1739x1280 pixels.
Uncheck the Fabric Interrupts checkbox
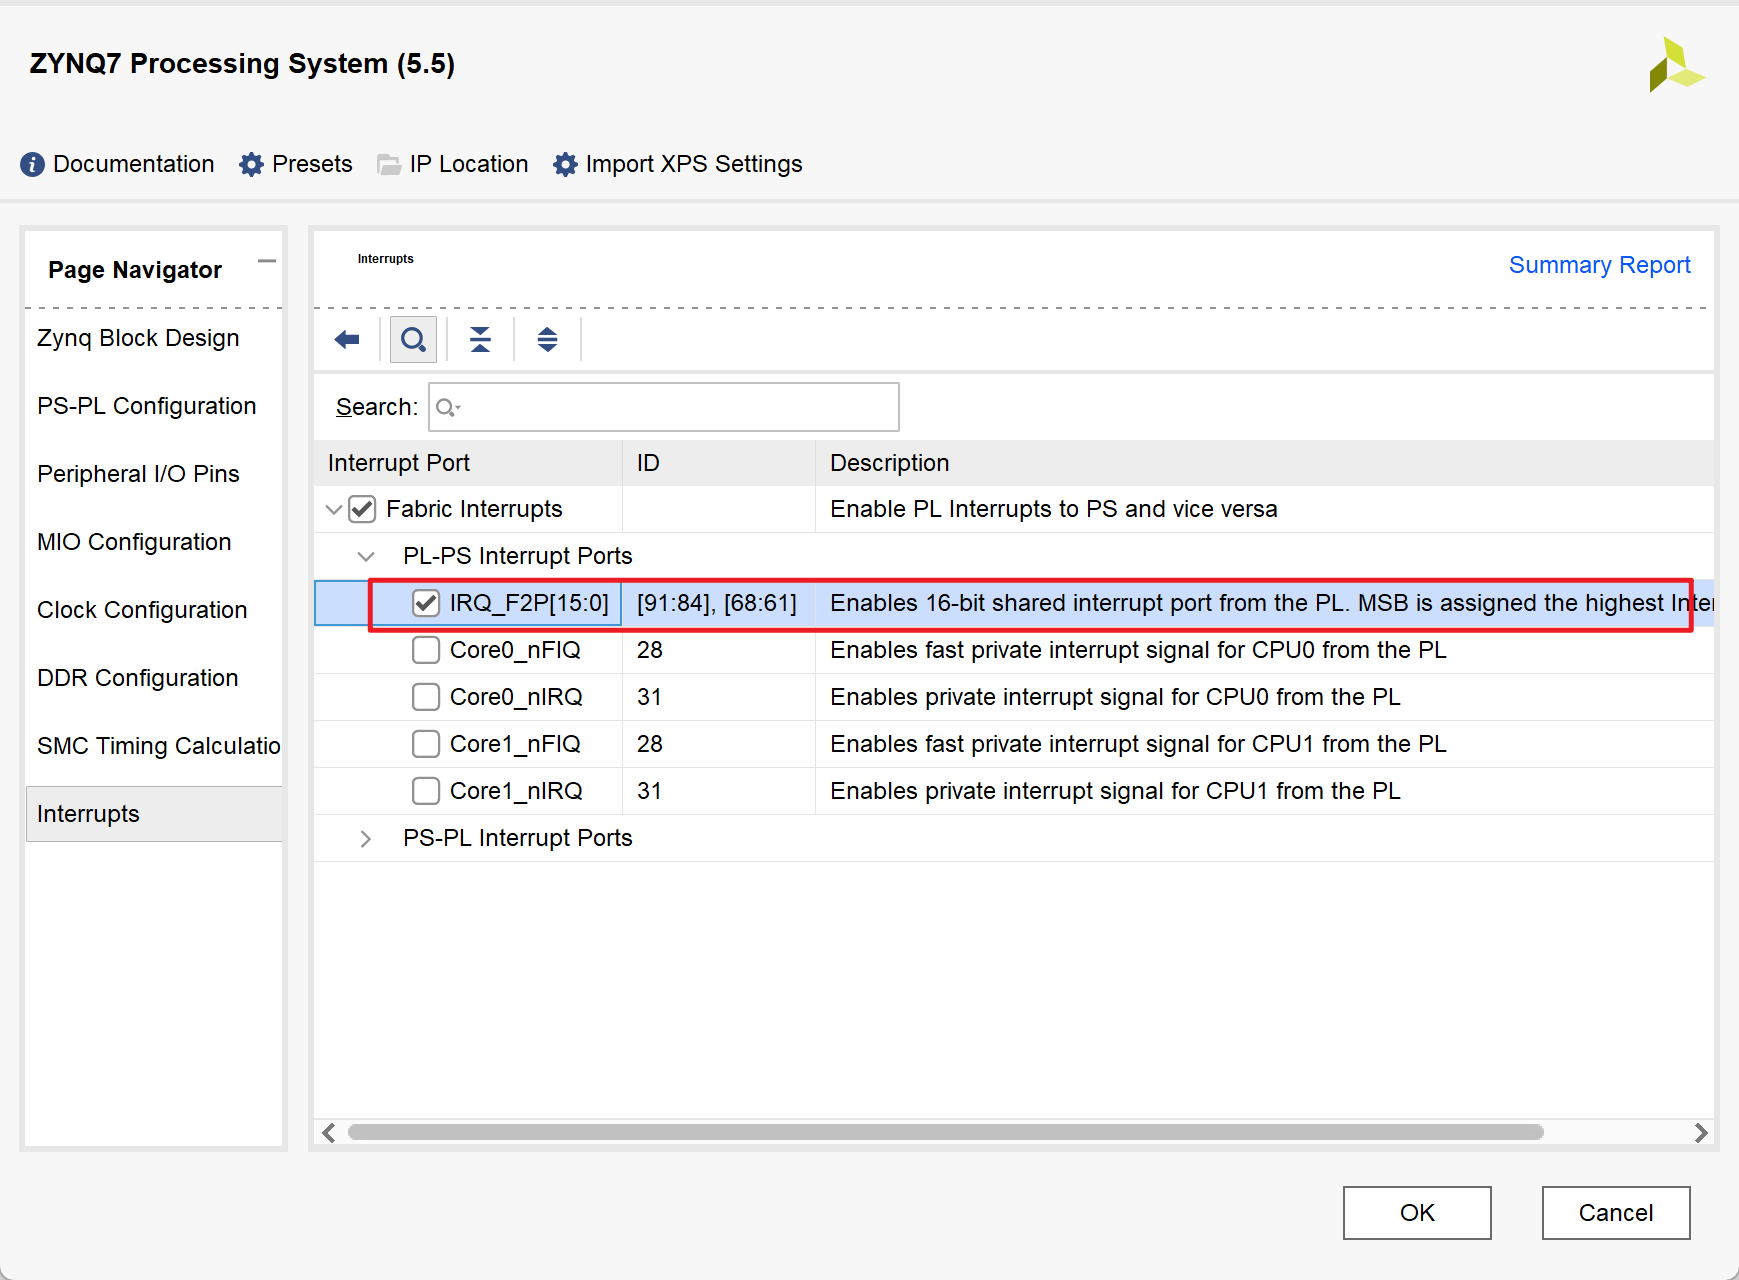coord(362,509)
